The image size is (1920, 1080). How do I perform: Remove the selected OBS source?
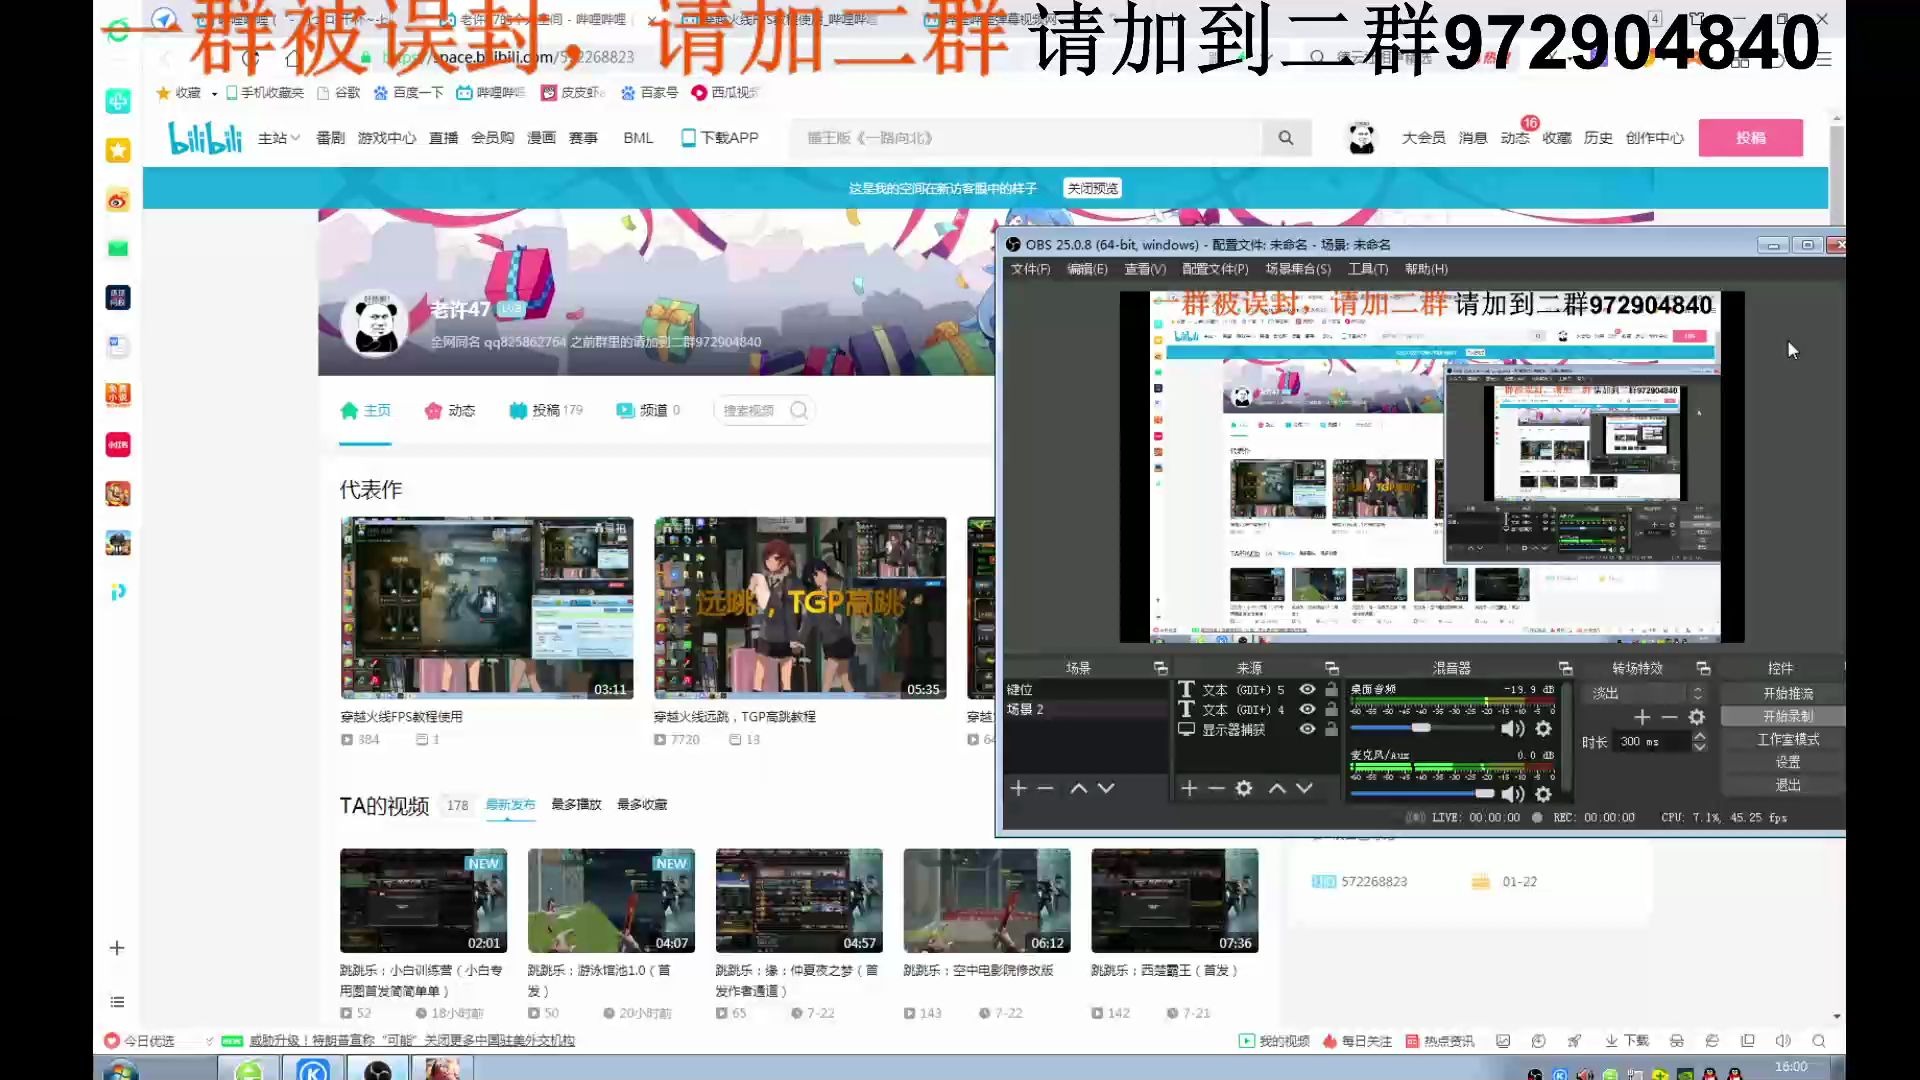coord(1216,788)
